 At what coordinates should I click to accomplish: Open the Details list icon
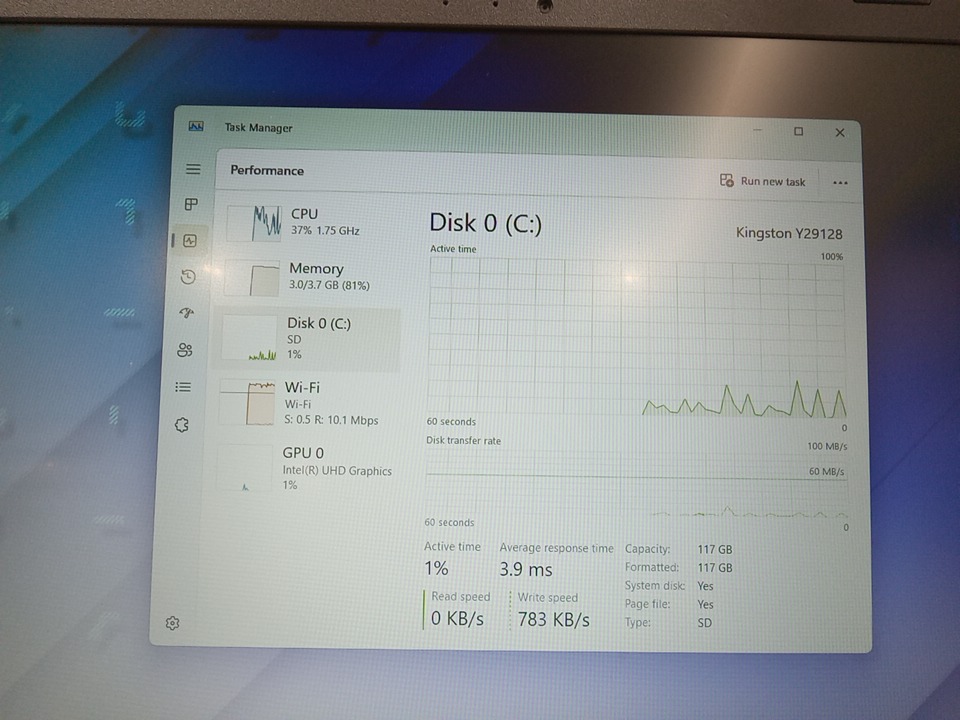pos(183,387)
